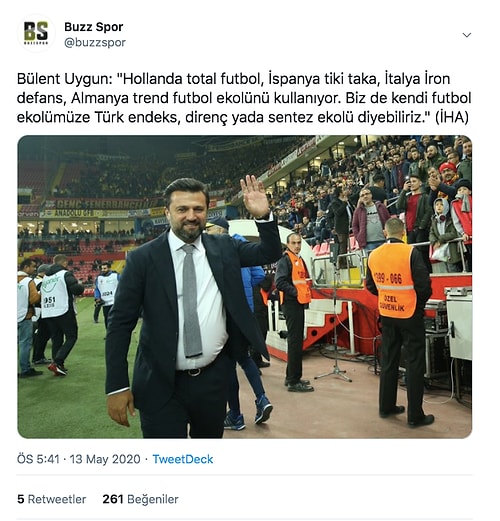Viewport: 500px width, 521px height.
Task: Click the Buzz Spor BS profile avatar
Action: [x=36, y=33]
